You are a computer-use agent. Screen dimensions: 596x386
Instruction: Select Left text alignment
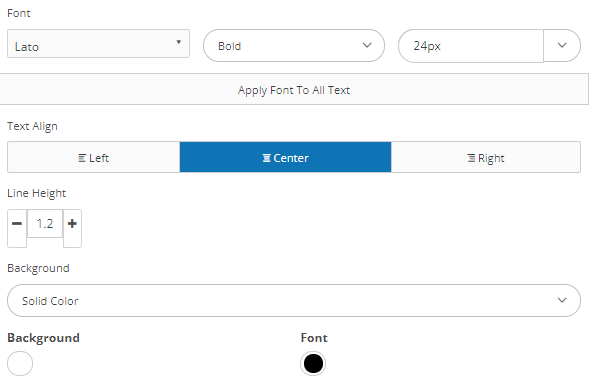(x=94, y=157)
